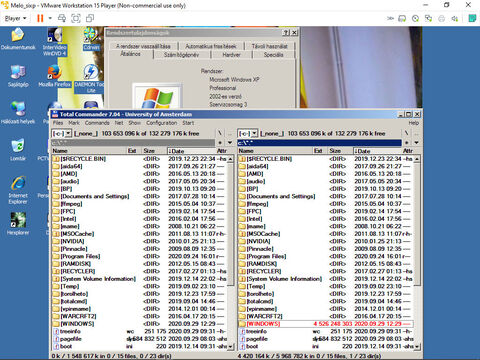
Task: Open the A rendszer visszaállítása tab
Action: [143, 46]
